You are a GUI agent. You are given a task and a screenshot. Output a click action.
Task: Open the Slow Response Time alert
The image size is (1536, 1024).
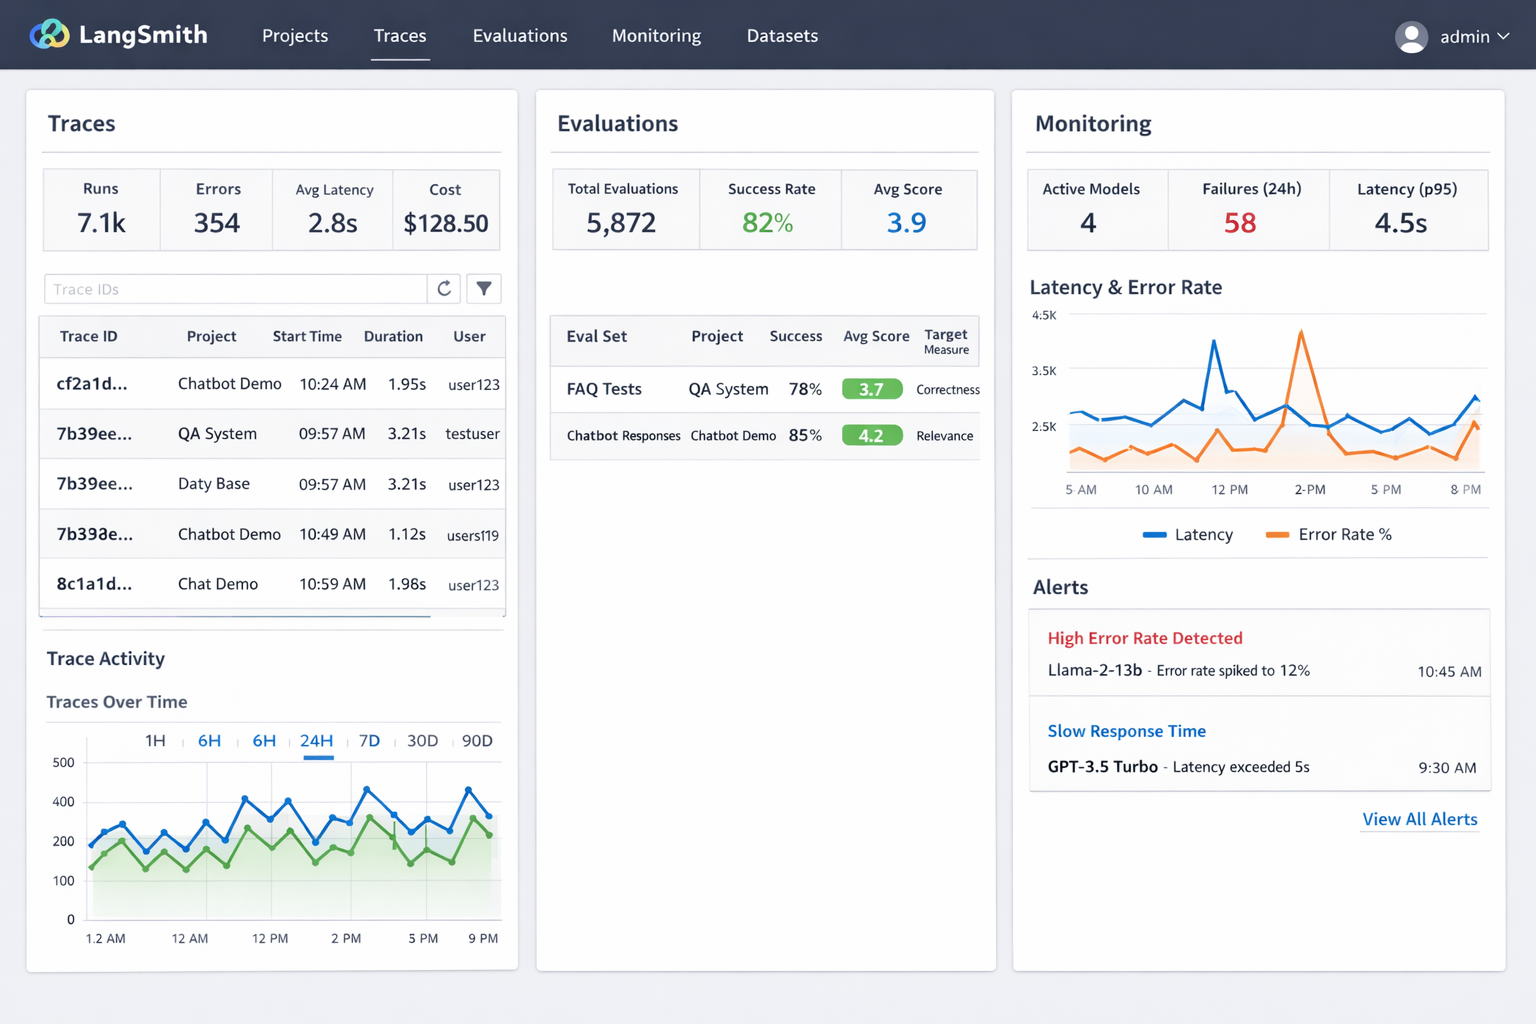tap(1126, 731)
